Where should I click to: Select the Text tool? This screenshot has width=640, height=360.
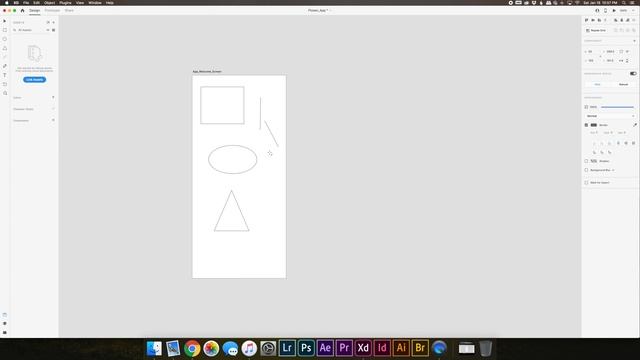pos(5,75)
